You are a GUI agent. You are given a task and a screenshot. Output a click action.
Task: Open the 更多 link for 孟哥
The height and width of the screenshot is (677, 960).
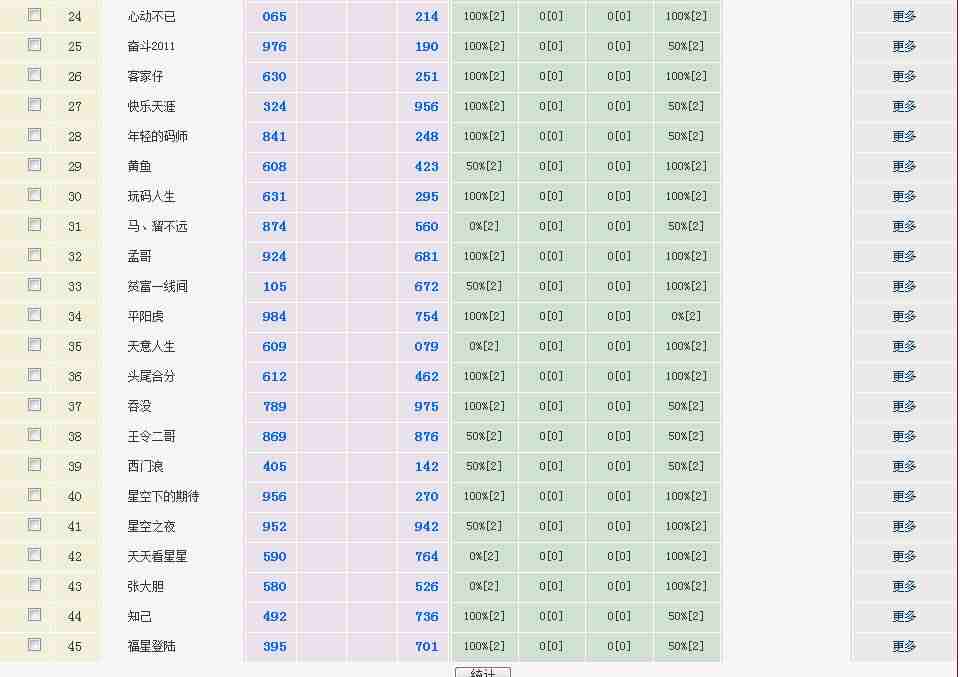(x=904, y=256)
